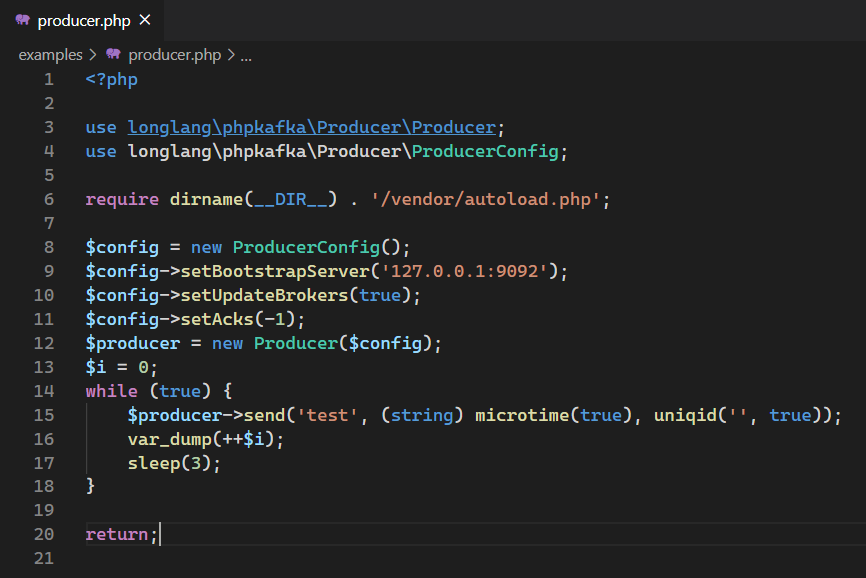Click the PHP icon in the breadcrumb
The height and width of the screenshot is (578, 866).
(x=113, y=54)
